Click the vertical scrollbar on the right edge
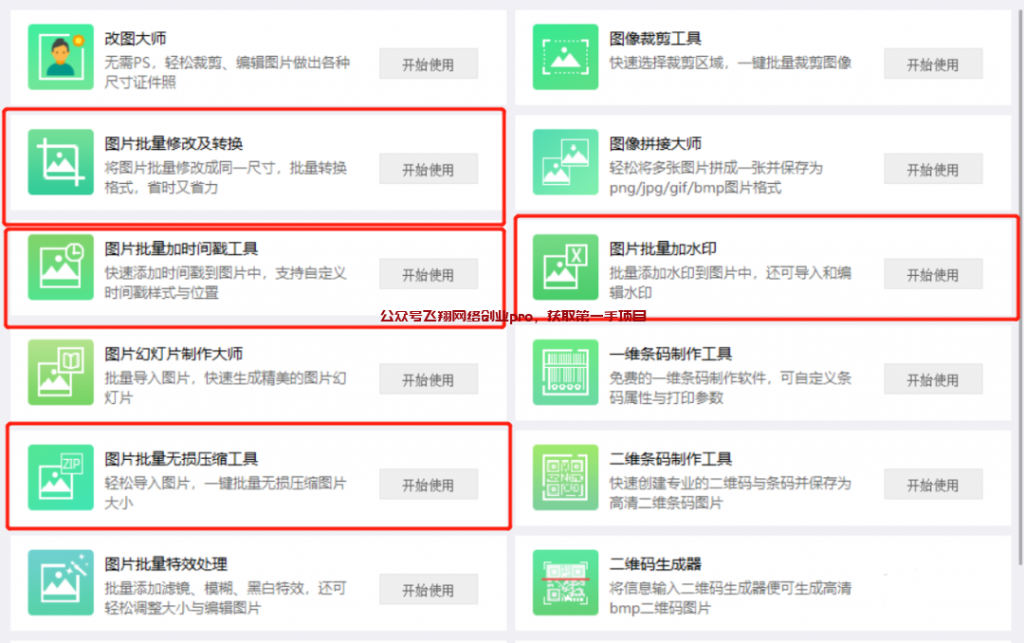The height and width of the screenshot is (643, 1024). [1020, 287]
